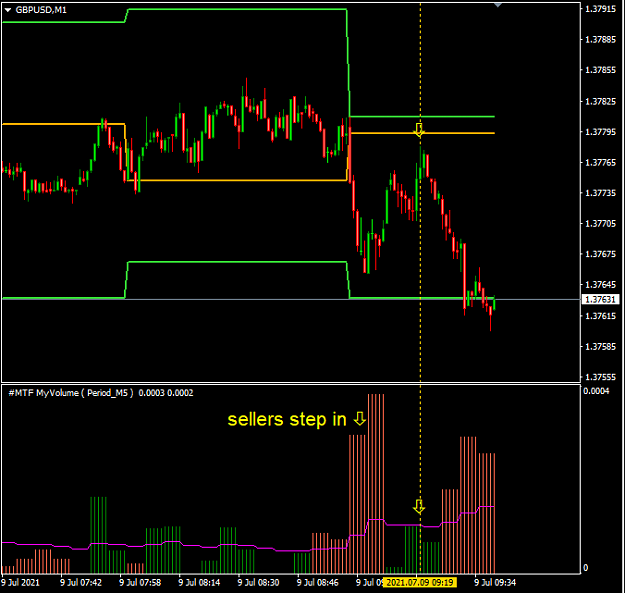Click price scale value 1.37585
The image size is (625, 593).
(600, 347)
